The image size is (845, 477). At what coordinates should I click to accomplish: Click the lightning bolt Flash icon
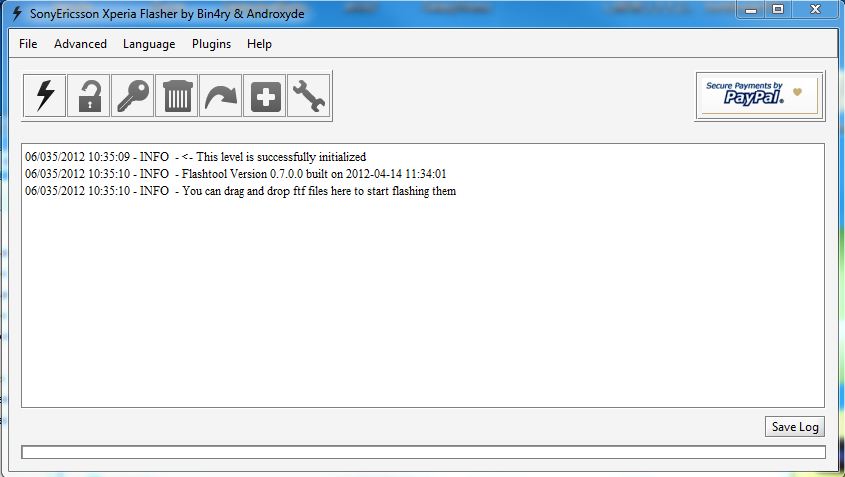click(45, 96)
